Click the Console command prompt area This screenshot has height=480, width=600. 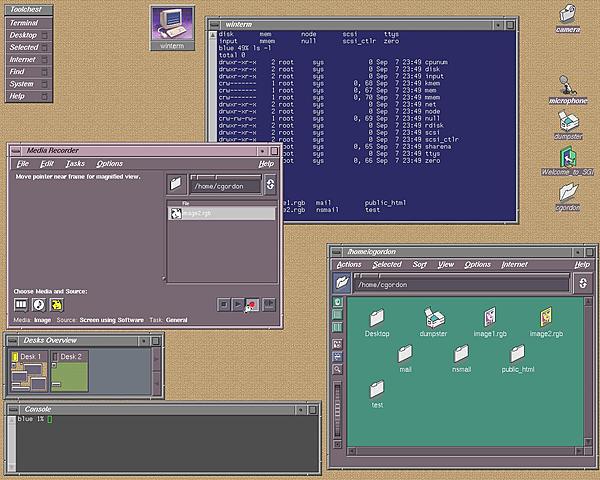[x=168, y=443]
